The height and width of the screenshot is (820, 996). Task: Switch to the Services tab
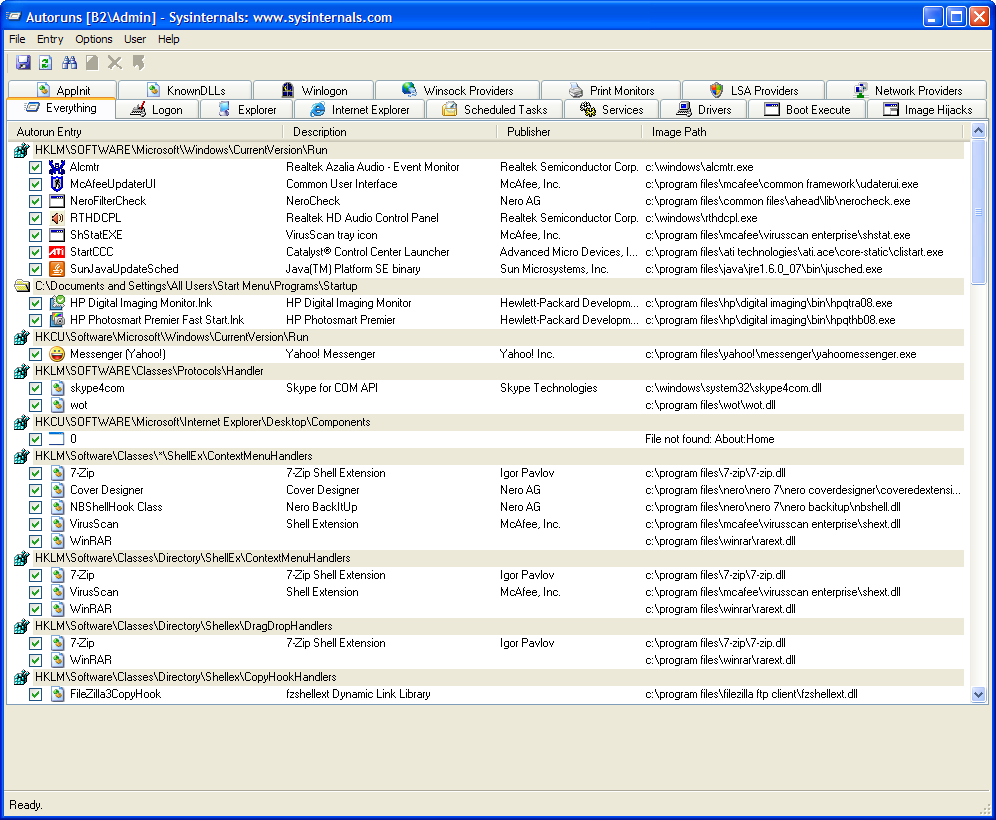pyautogui.click(x=611, y=109)
